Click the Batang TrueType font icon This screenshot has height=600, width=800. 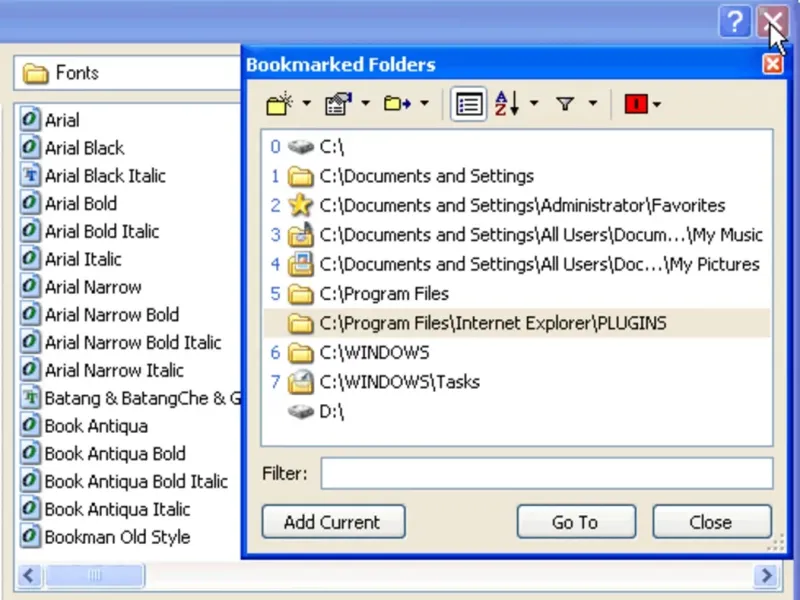[30, 397]
